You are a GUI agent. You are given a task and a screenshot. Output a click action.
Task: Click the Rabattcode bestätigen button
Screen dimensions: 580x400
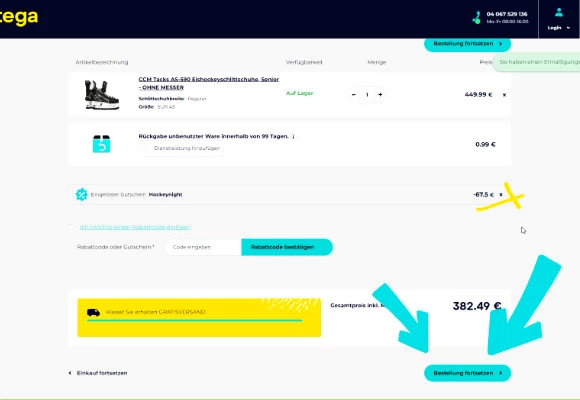[x=287, y=247]
